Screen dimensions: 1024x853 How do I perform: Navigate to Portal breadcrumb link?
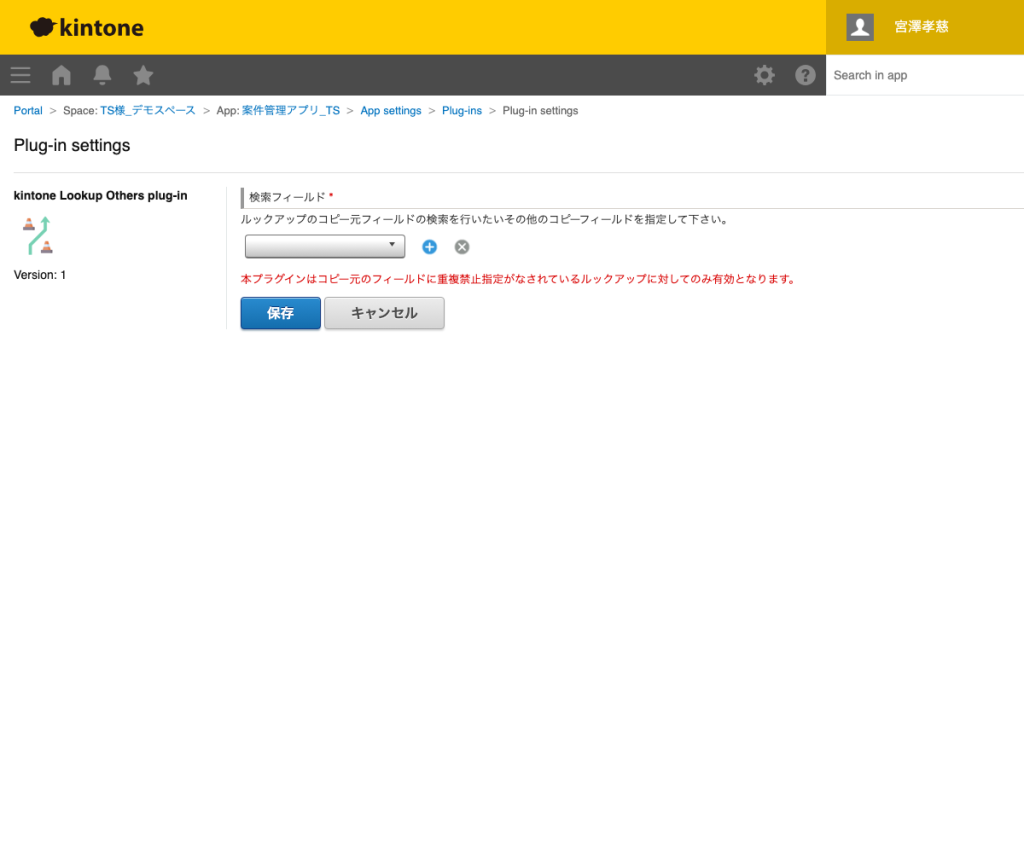[x=28, y=111]
